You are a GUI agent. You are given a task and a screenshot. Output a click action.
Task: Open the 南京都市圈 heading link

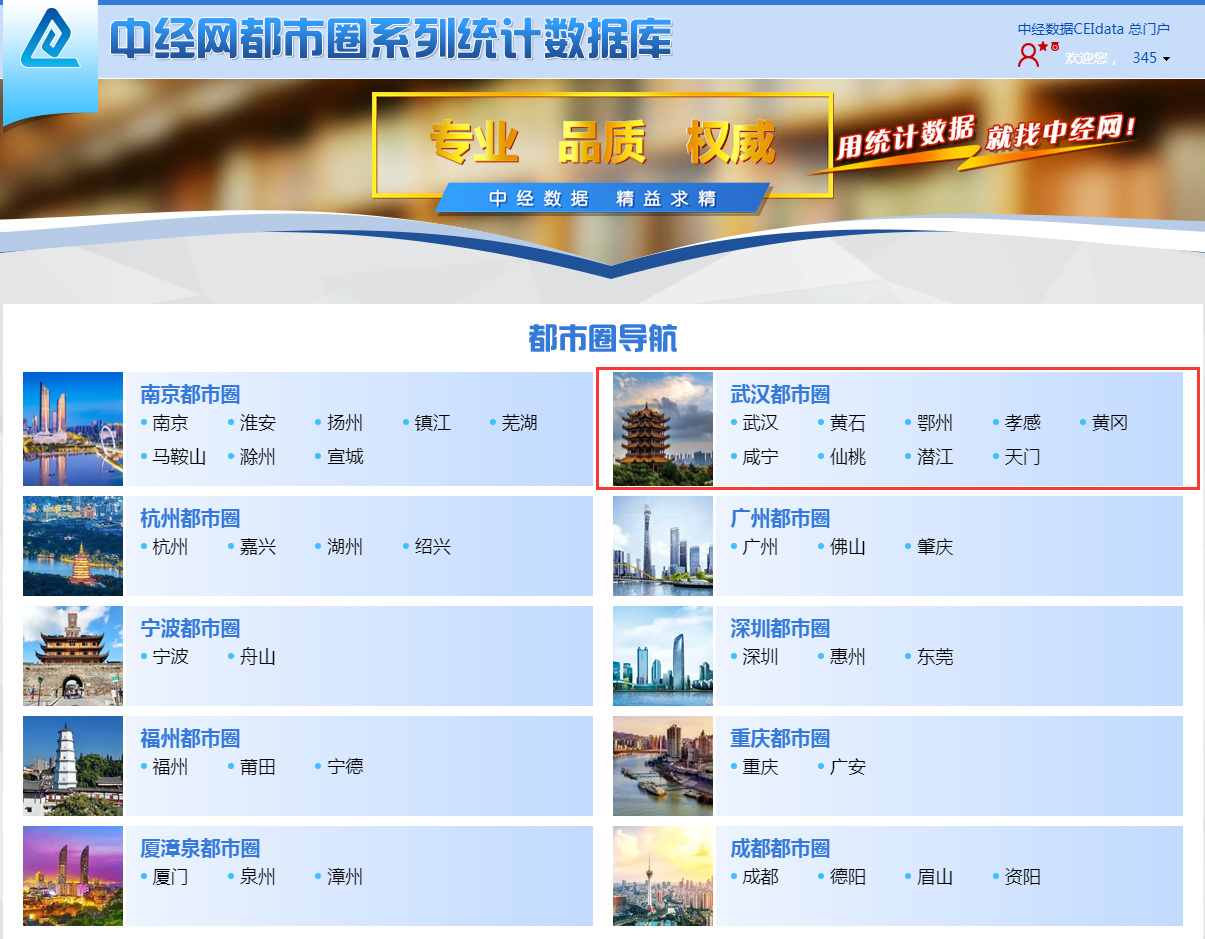(190, 394)
